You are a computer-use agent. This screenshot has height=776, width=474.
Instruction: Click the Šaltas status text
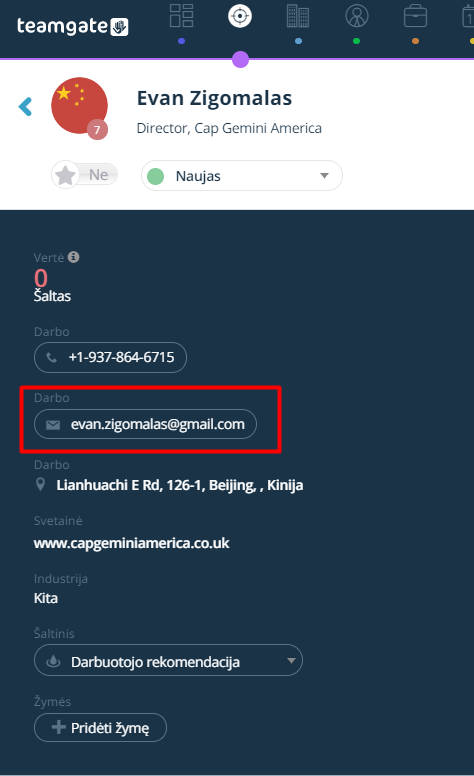click(52, 296)
